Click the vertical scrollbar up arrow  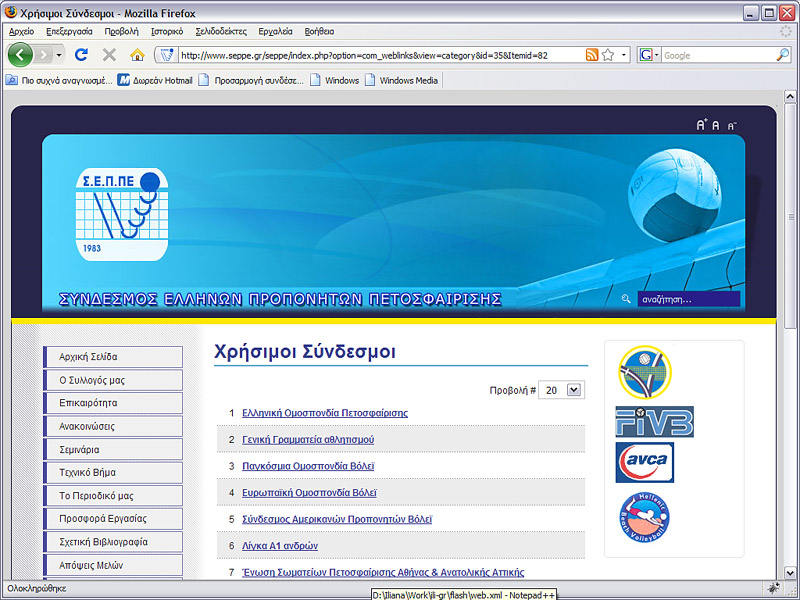pyautogui.click(x=790, y=96)
